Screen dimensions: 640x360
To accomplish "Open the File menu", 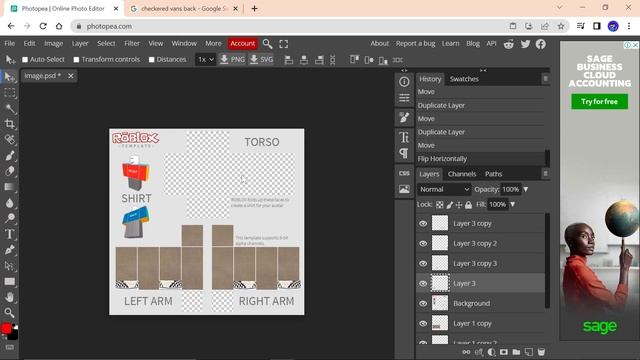I will [x=10, y=43].
